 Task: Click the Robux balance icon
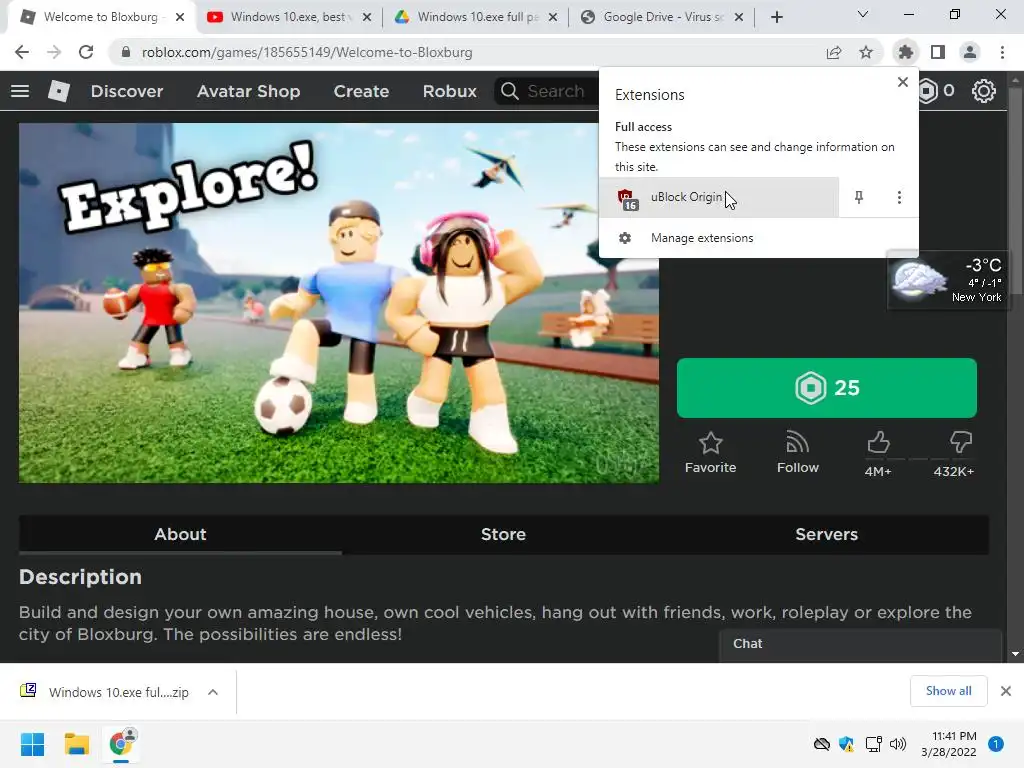928,91
